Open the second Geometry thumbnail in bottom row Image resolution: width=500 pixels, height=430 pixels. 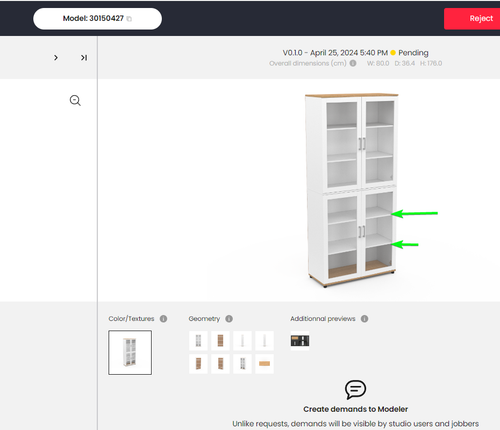[220, 364]
